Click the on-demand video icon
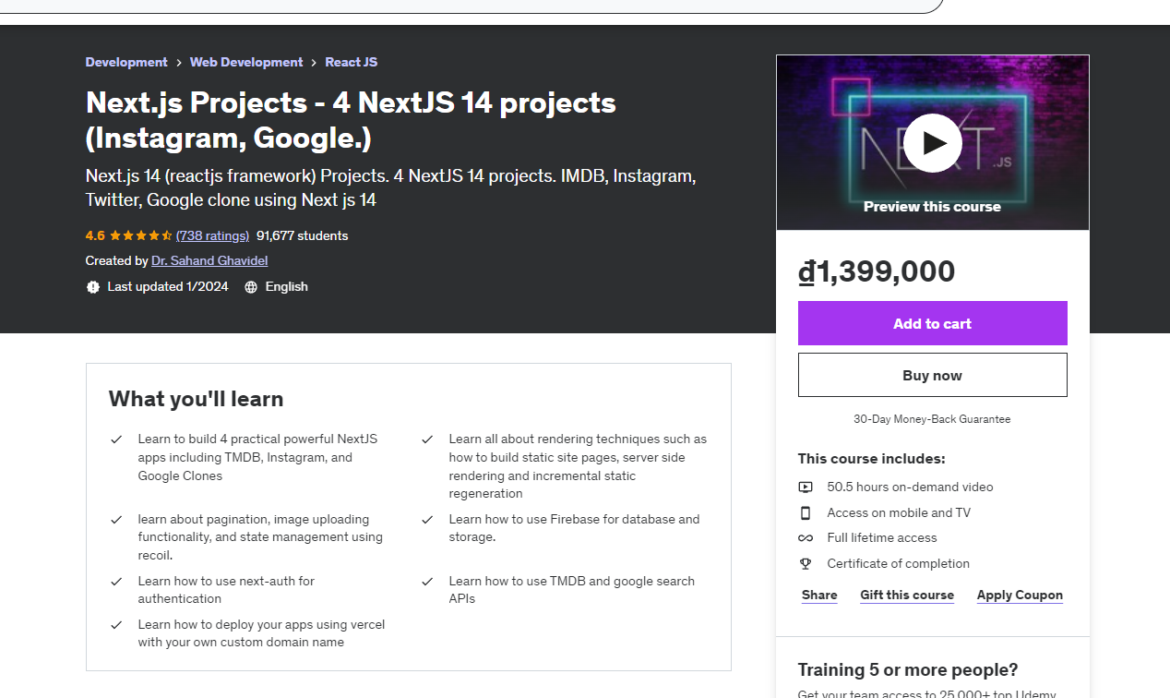The width and height of the screenshot is (1170, 698). (805, 487)
